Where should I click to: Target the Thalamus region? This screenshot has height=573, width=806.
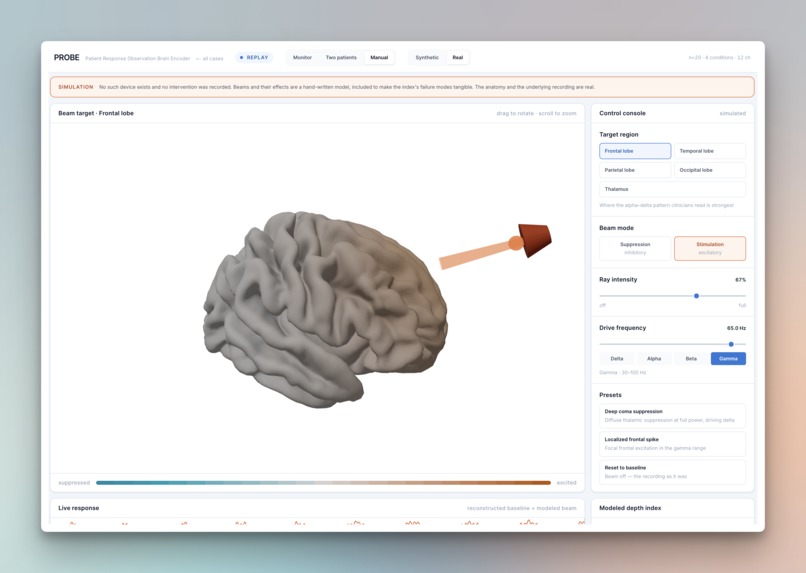click(x=672, y=189)
